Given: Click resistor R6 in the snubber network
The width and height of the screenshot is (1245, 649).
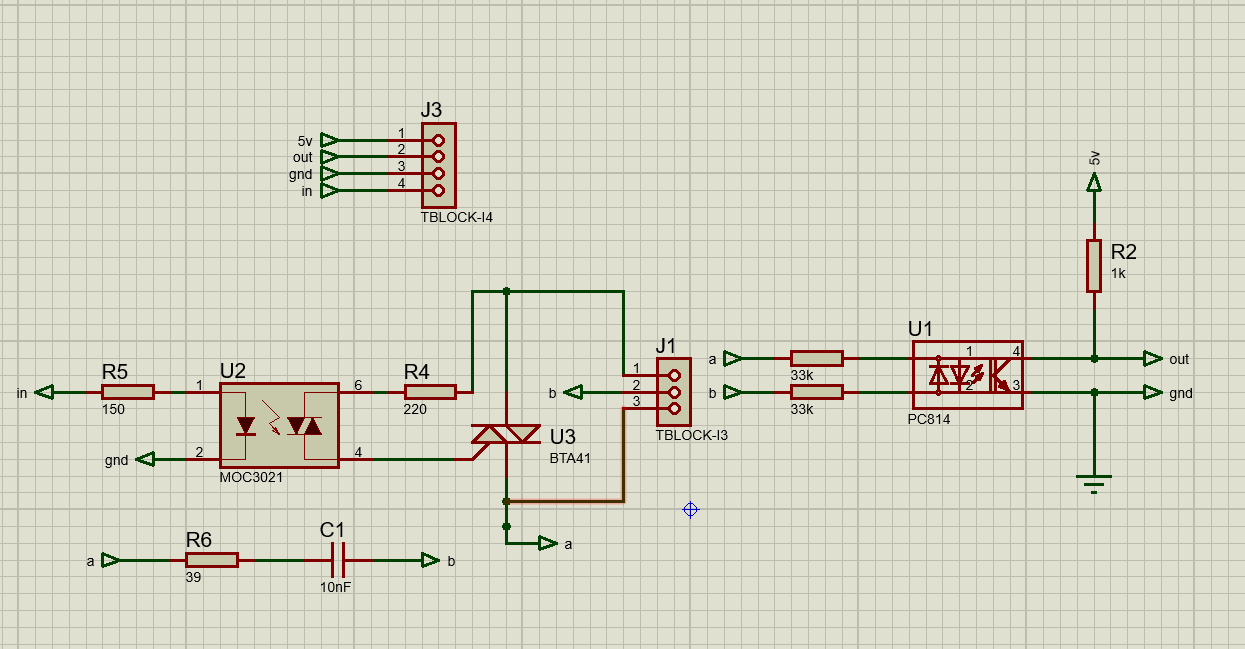Looking at the screenshot, I should point(212,560).
